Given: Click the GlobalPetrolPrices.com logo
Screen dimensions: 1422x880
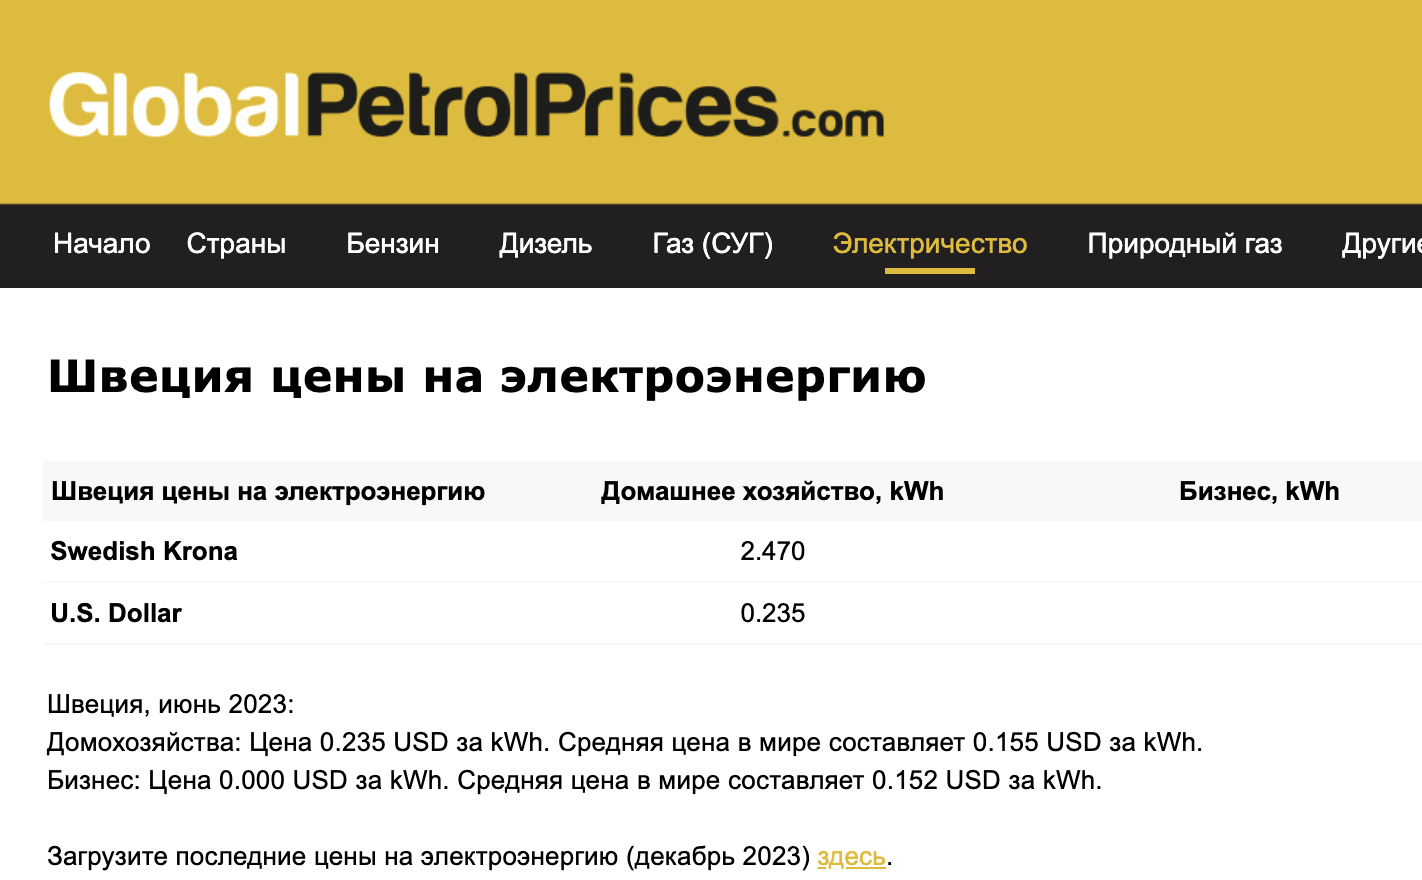Looking at the screenshot, I should (466, 105).
